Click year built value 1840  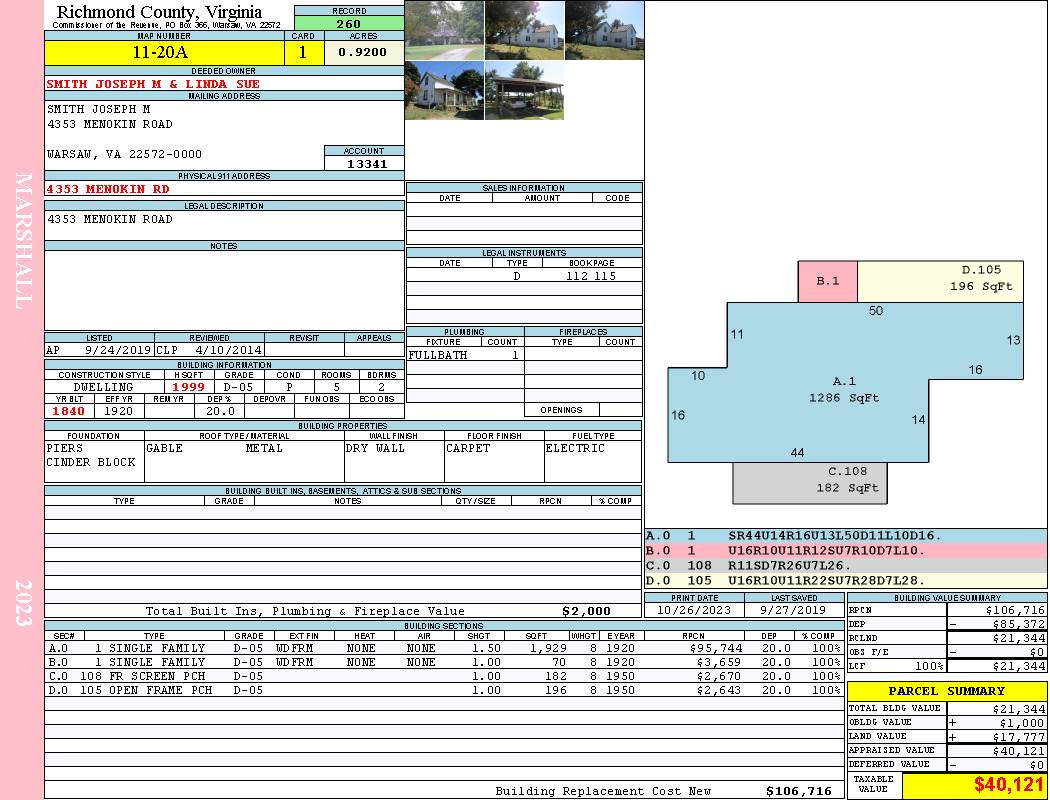point(68,411)
